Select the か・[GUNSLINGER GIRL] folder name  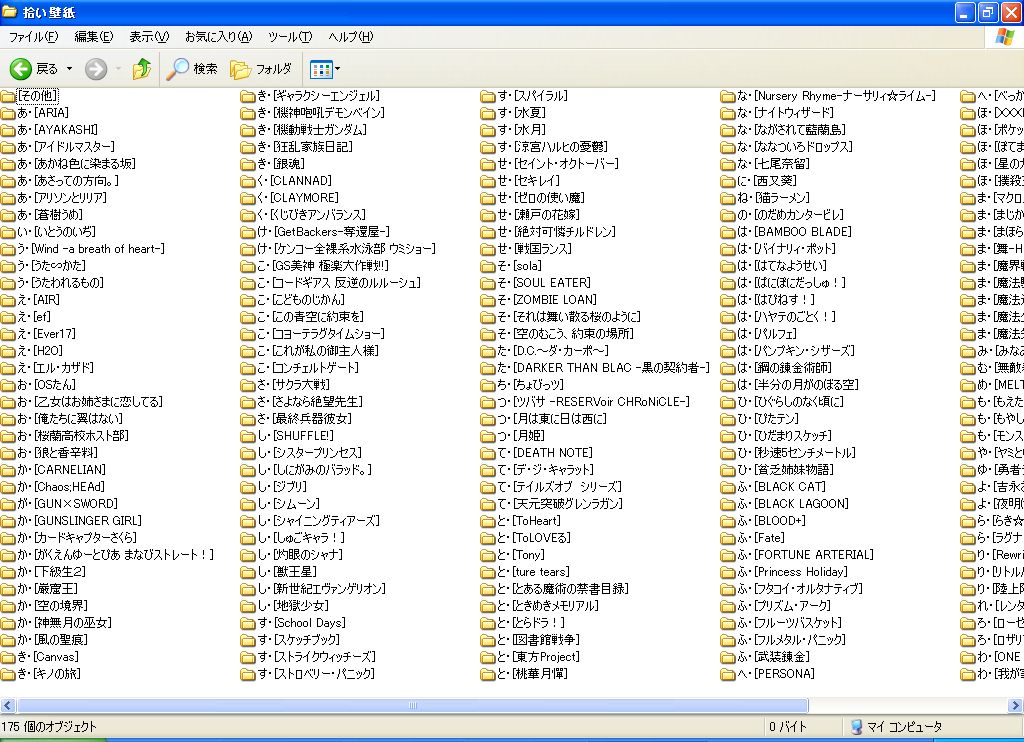[x=80, y=520]
